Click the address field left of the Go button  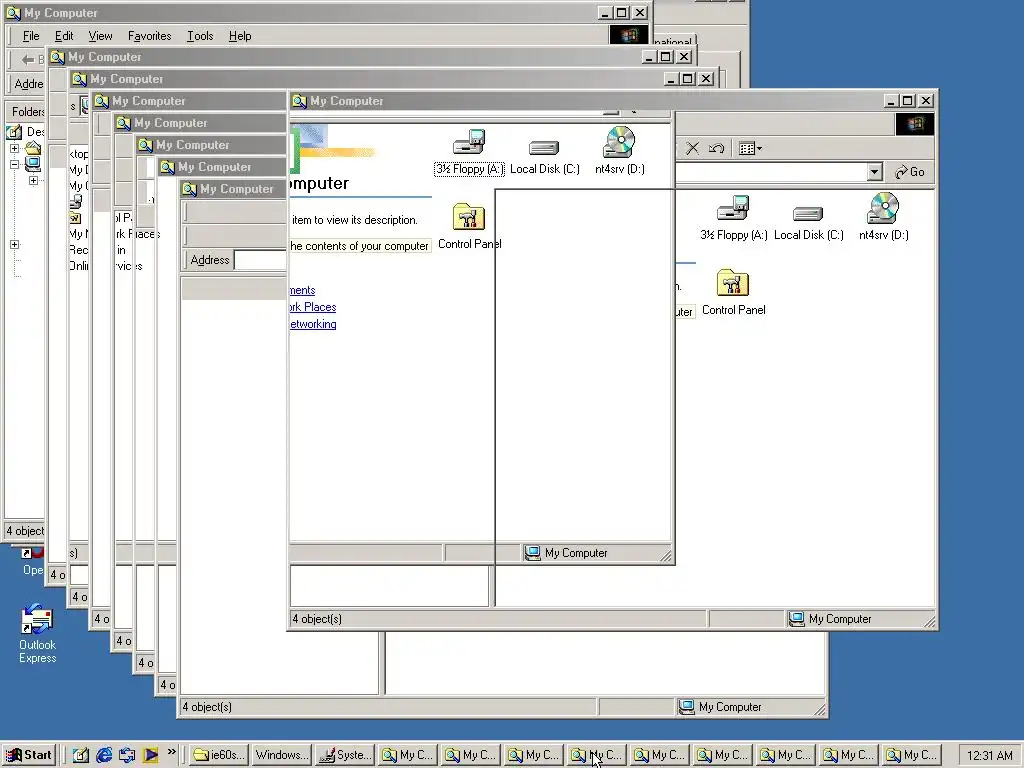(x=771, y=172)
